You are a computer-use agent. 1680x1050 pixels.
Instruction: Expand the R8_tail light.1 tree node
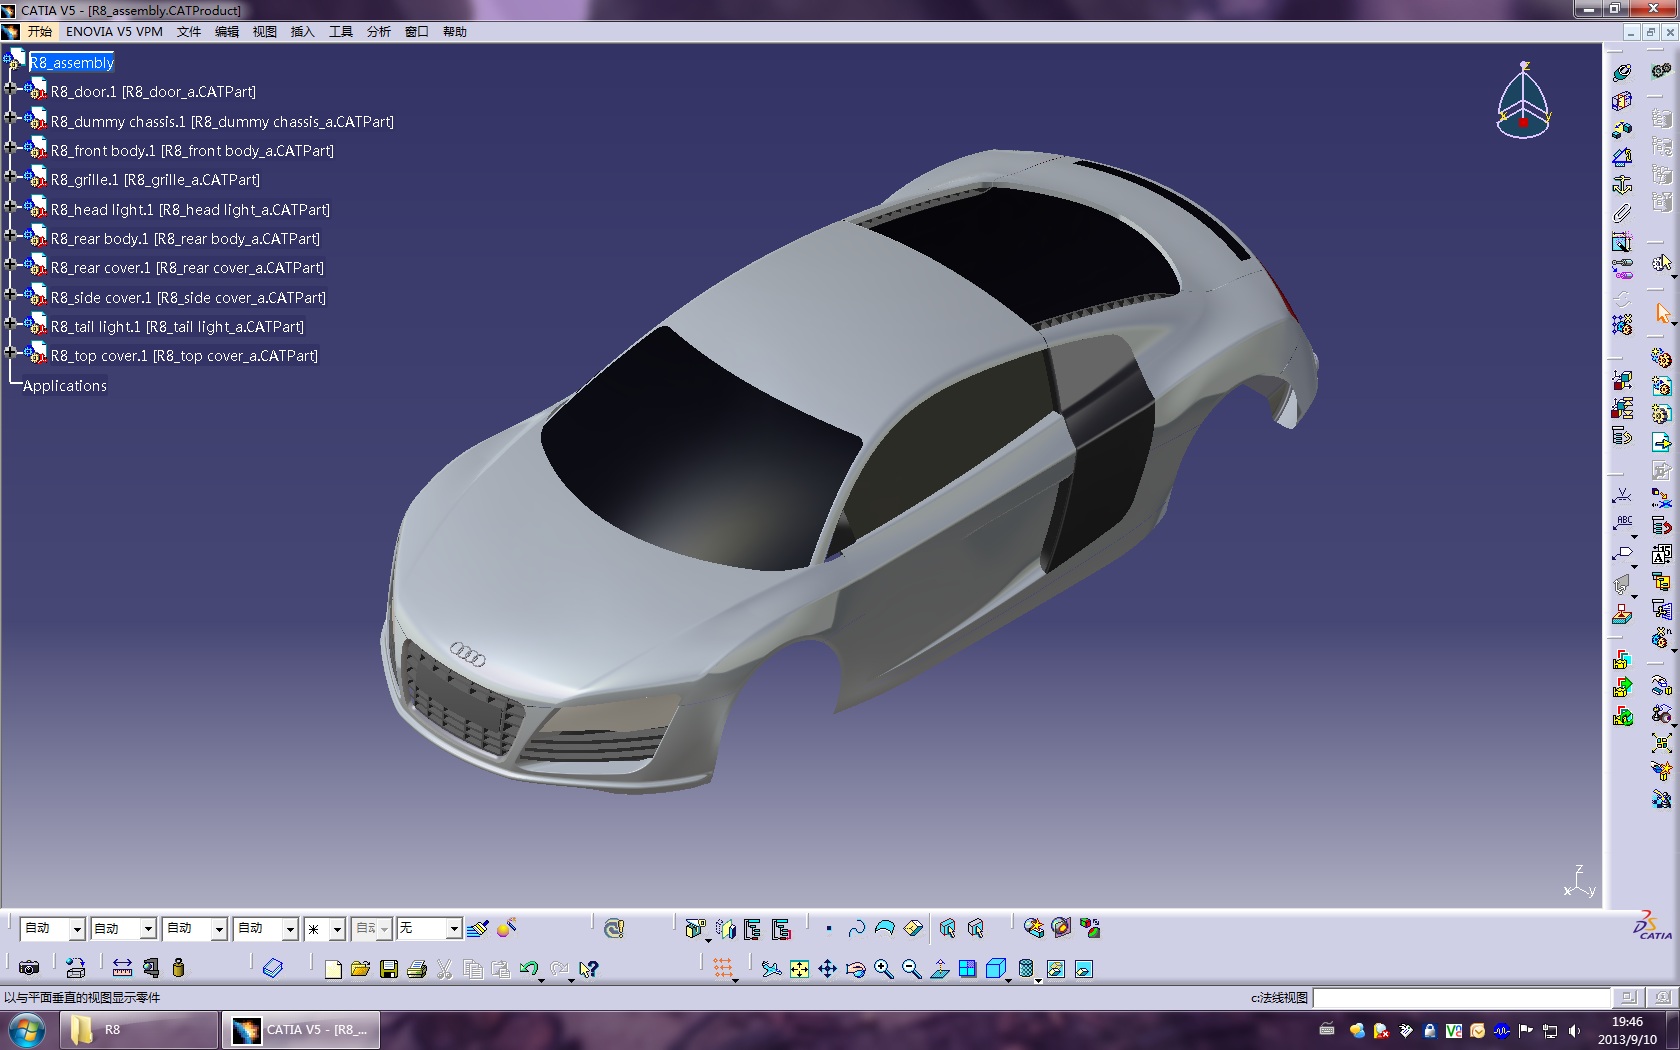10,323
